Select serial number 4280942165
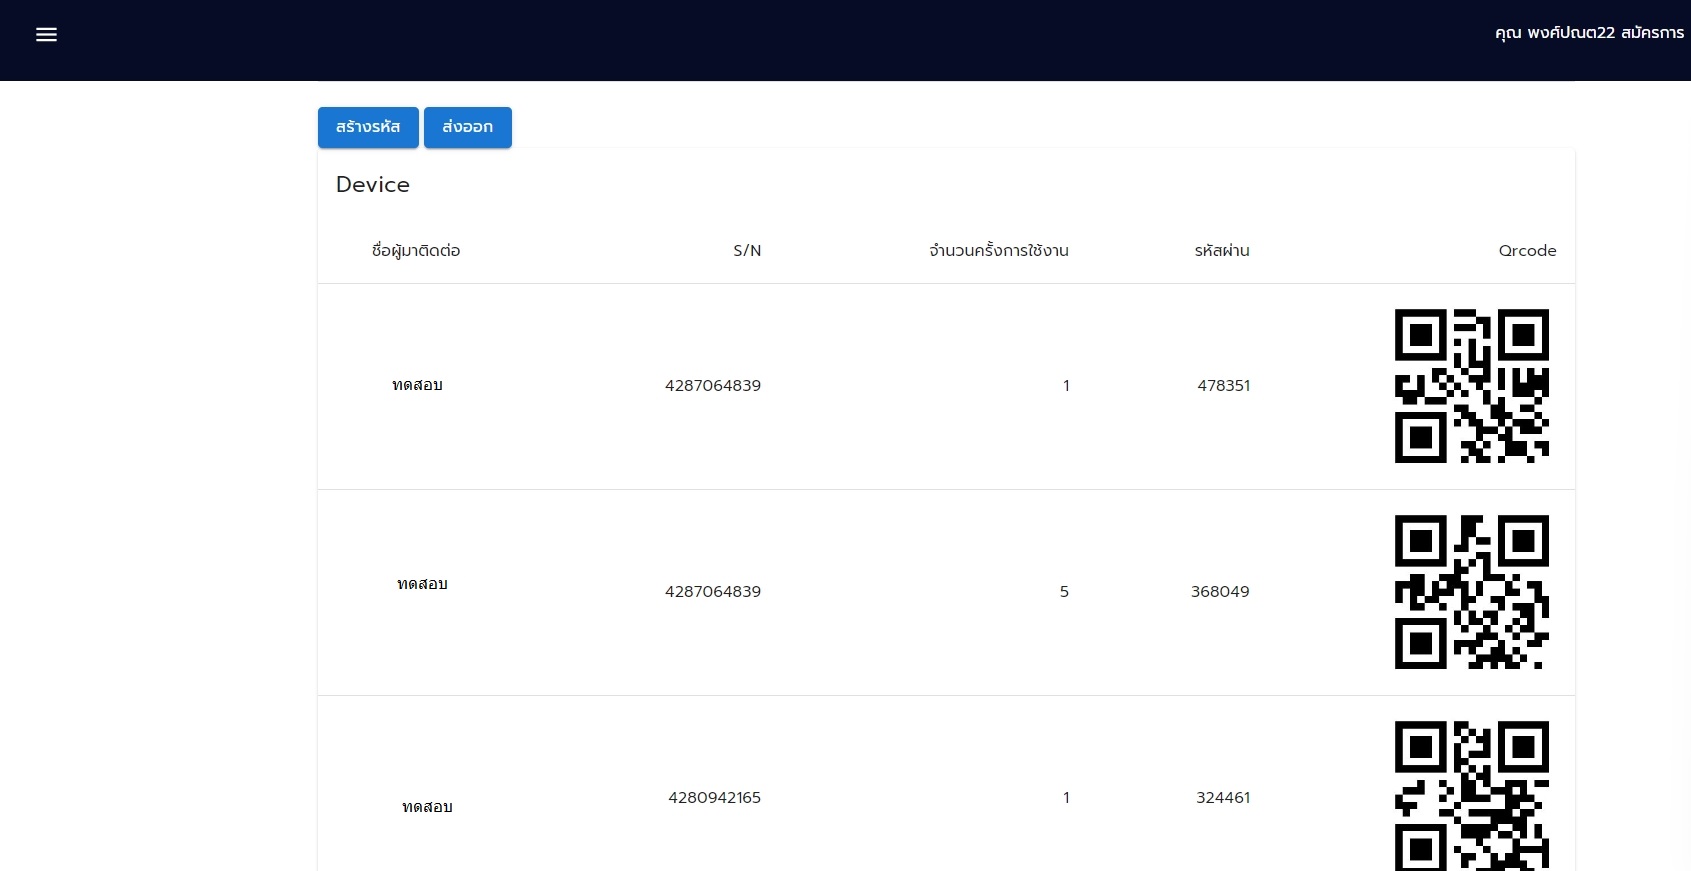Image resolution: width=1691 pixels, height=871 pixels. point(715,798)
